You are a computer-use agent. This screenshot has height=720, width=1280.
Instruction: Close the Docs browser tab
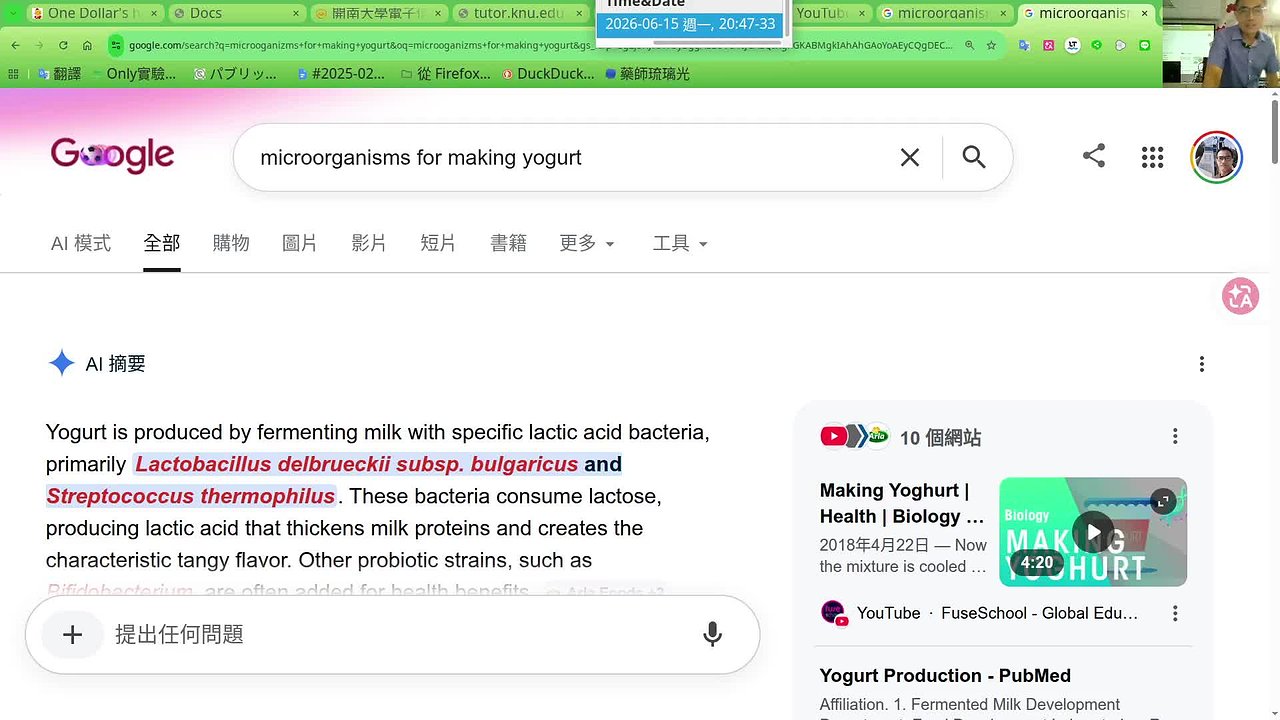[x=296, y=14]
